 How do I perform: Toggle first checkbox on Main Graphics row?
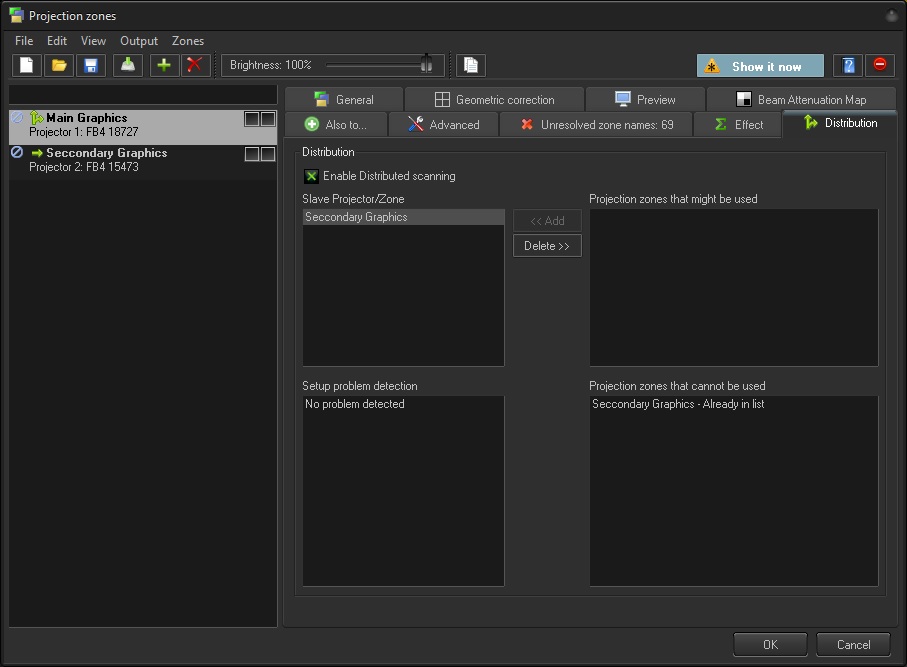252,119
